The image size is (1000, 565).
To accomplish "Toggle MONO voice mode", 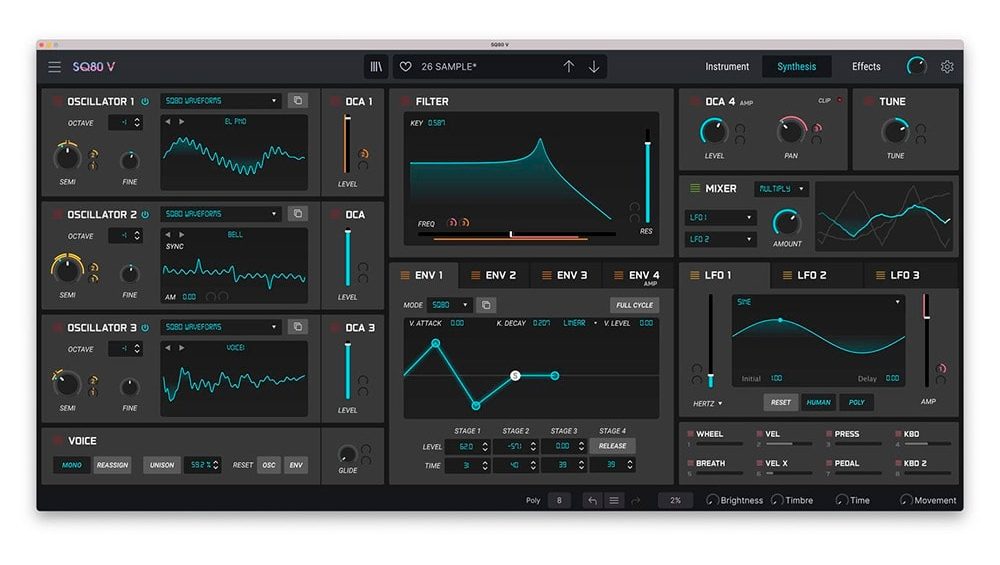I will pyautogui.click(x=71, y=465).
